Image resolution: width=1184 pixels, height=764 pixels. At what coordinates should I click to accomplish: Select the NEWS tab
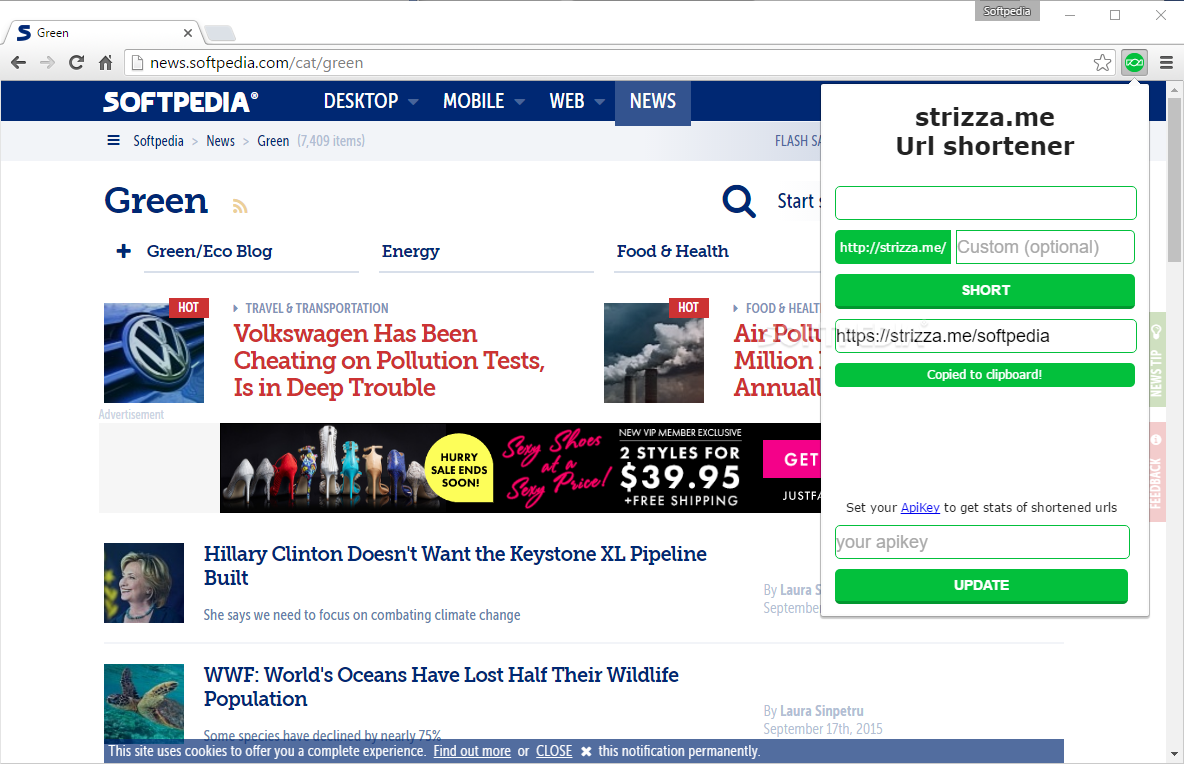652,101
